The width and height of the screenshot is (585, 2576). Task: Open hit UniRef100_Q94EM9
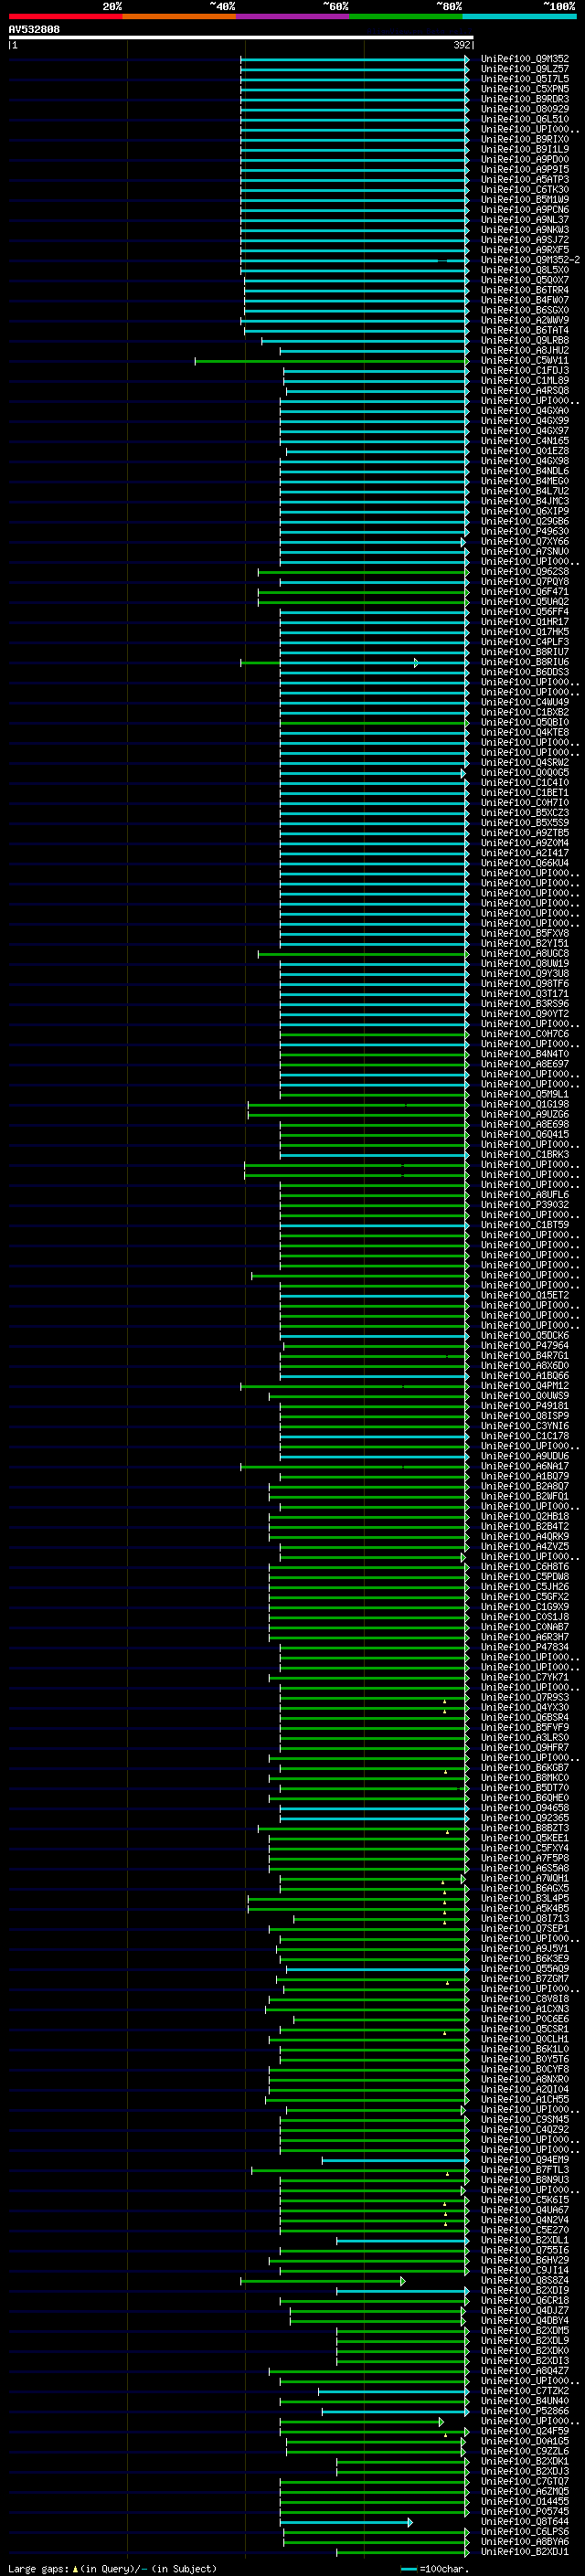point(525,2160)
